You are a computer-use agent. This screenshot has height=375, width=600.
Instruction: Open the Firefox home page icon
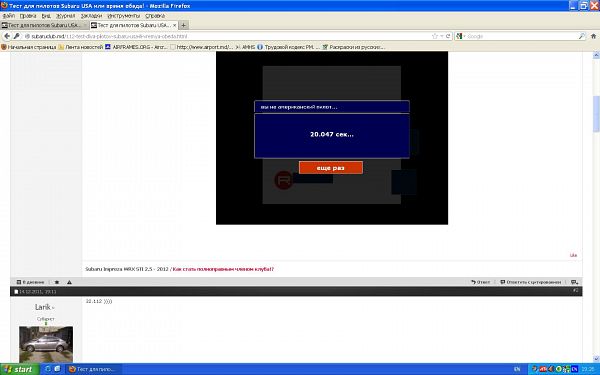pos(593,36)
